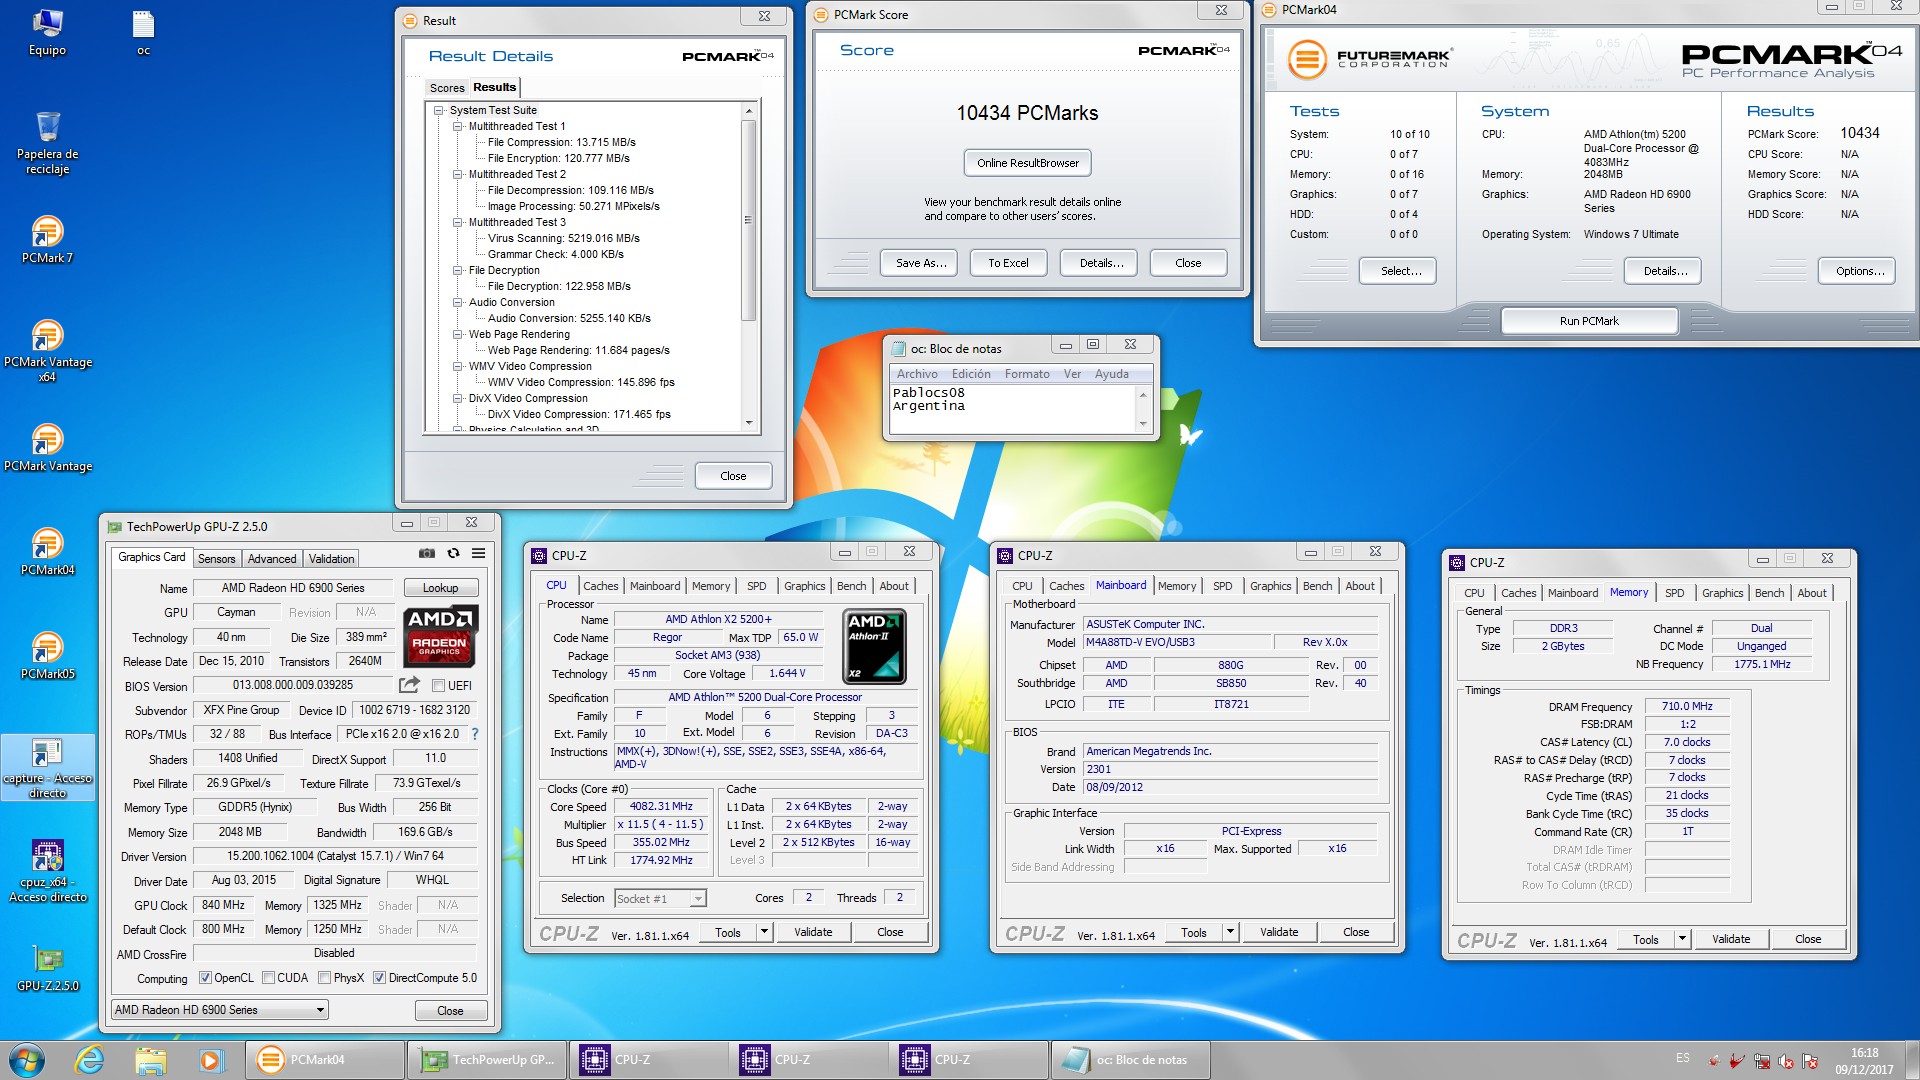
Task: Open the Sensors tab in GPU-Z
Action: tap(216, 559)
